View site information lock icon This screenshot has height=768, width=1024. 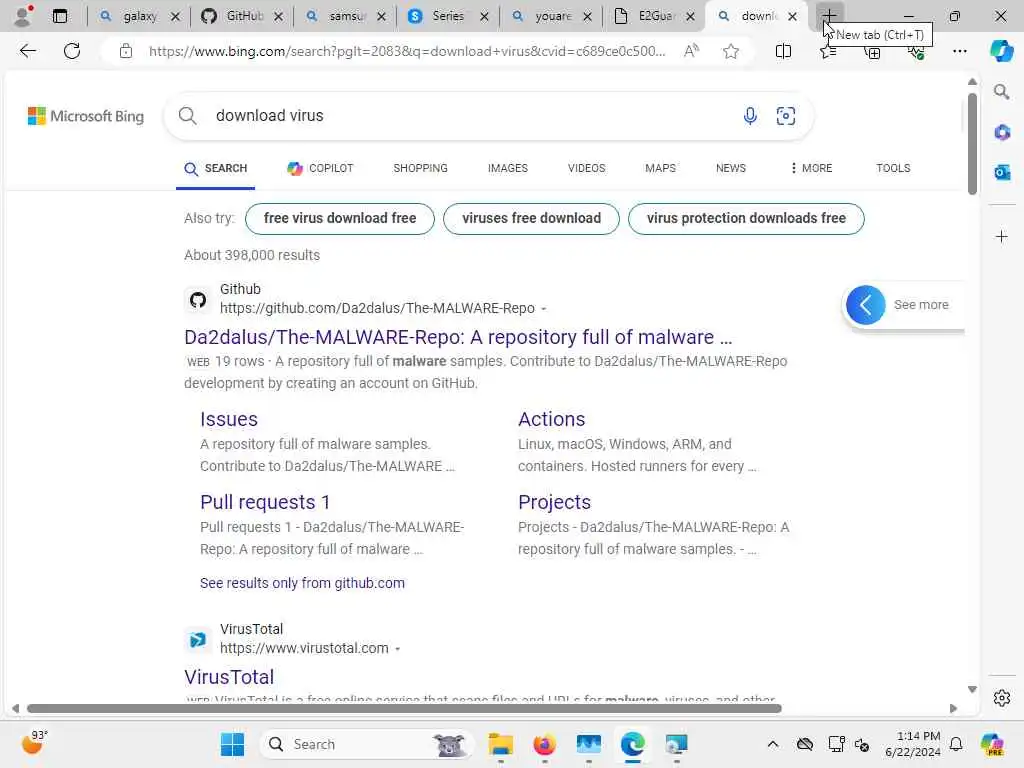coord(126,51)
